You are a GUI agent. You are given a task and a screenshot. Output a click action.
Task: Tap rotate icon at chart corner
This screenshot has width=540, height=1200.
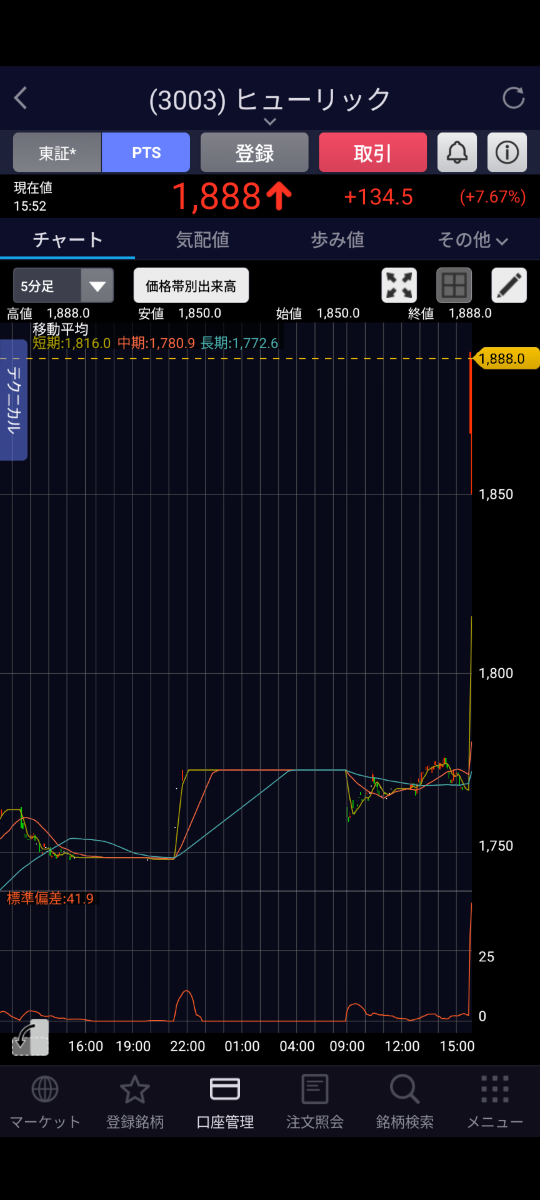pyautogui.click(x=30, y=1038)
